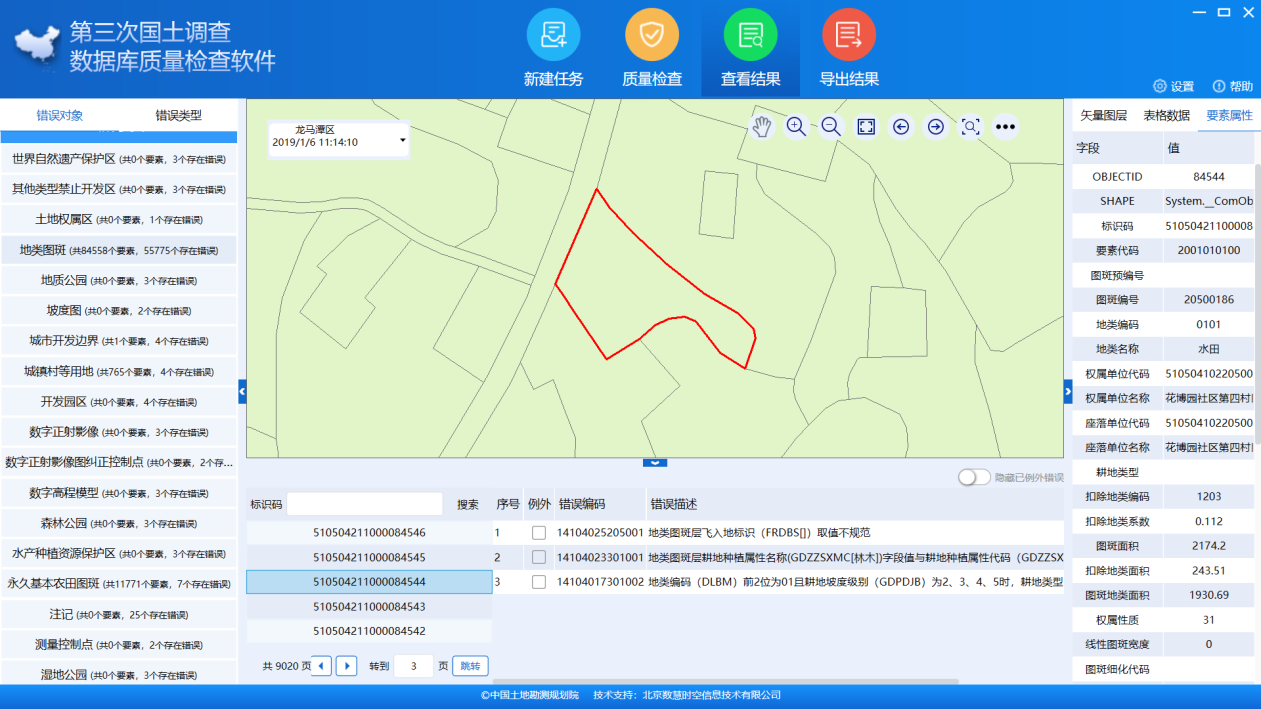
Task: Click the 新建任务 new task icon
Action: 554,35
